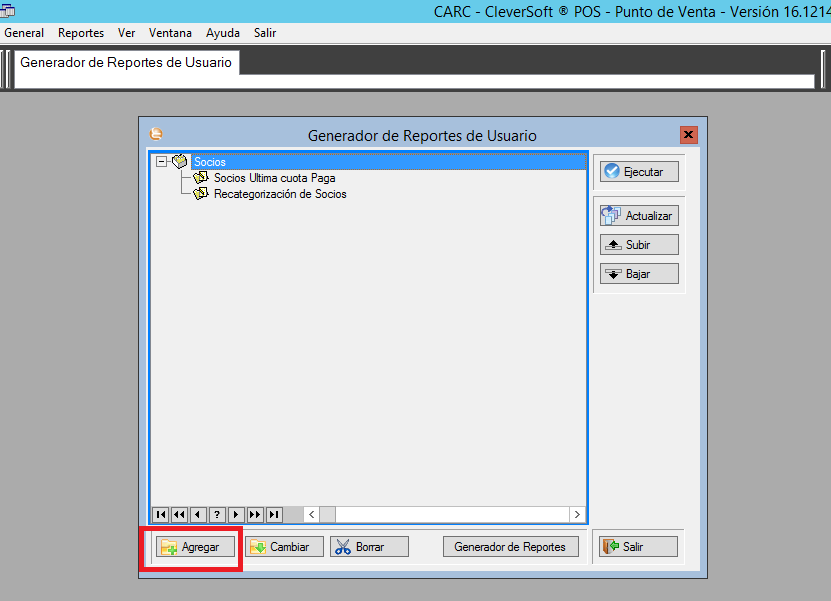Exit the dialog using the Salir button
This screenshot has height=601, width=831.
click(639, 547)
